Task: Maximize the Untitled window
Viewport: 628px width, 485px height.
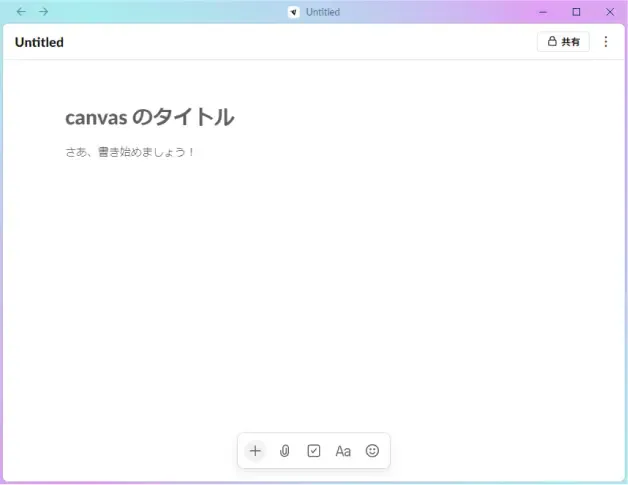Action: pyautogui.click(x=576, y=12)
